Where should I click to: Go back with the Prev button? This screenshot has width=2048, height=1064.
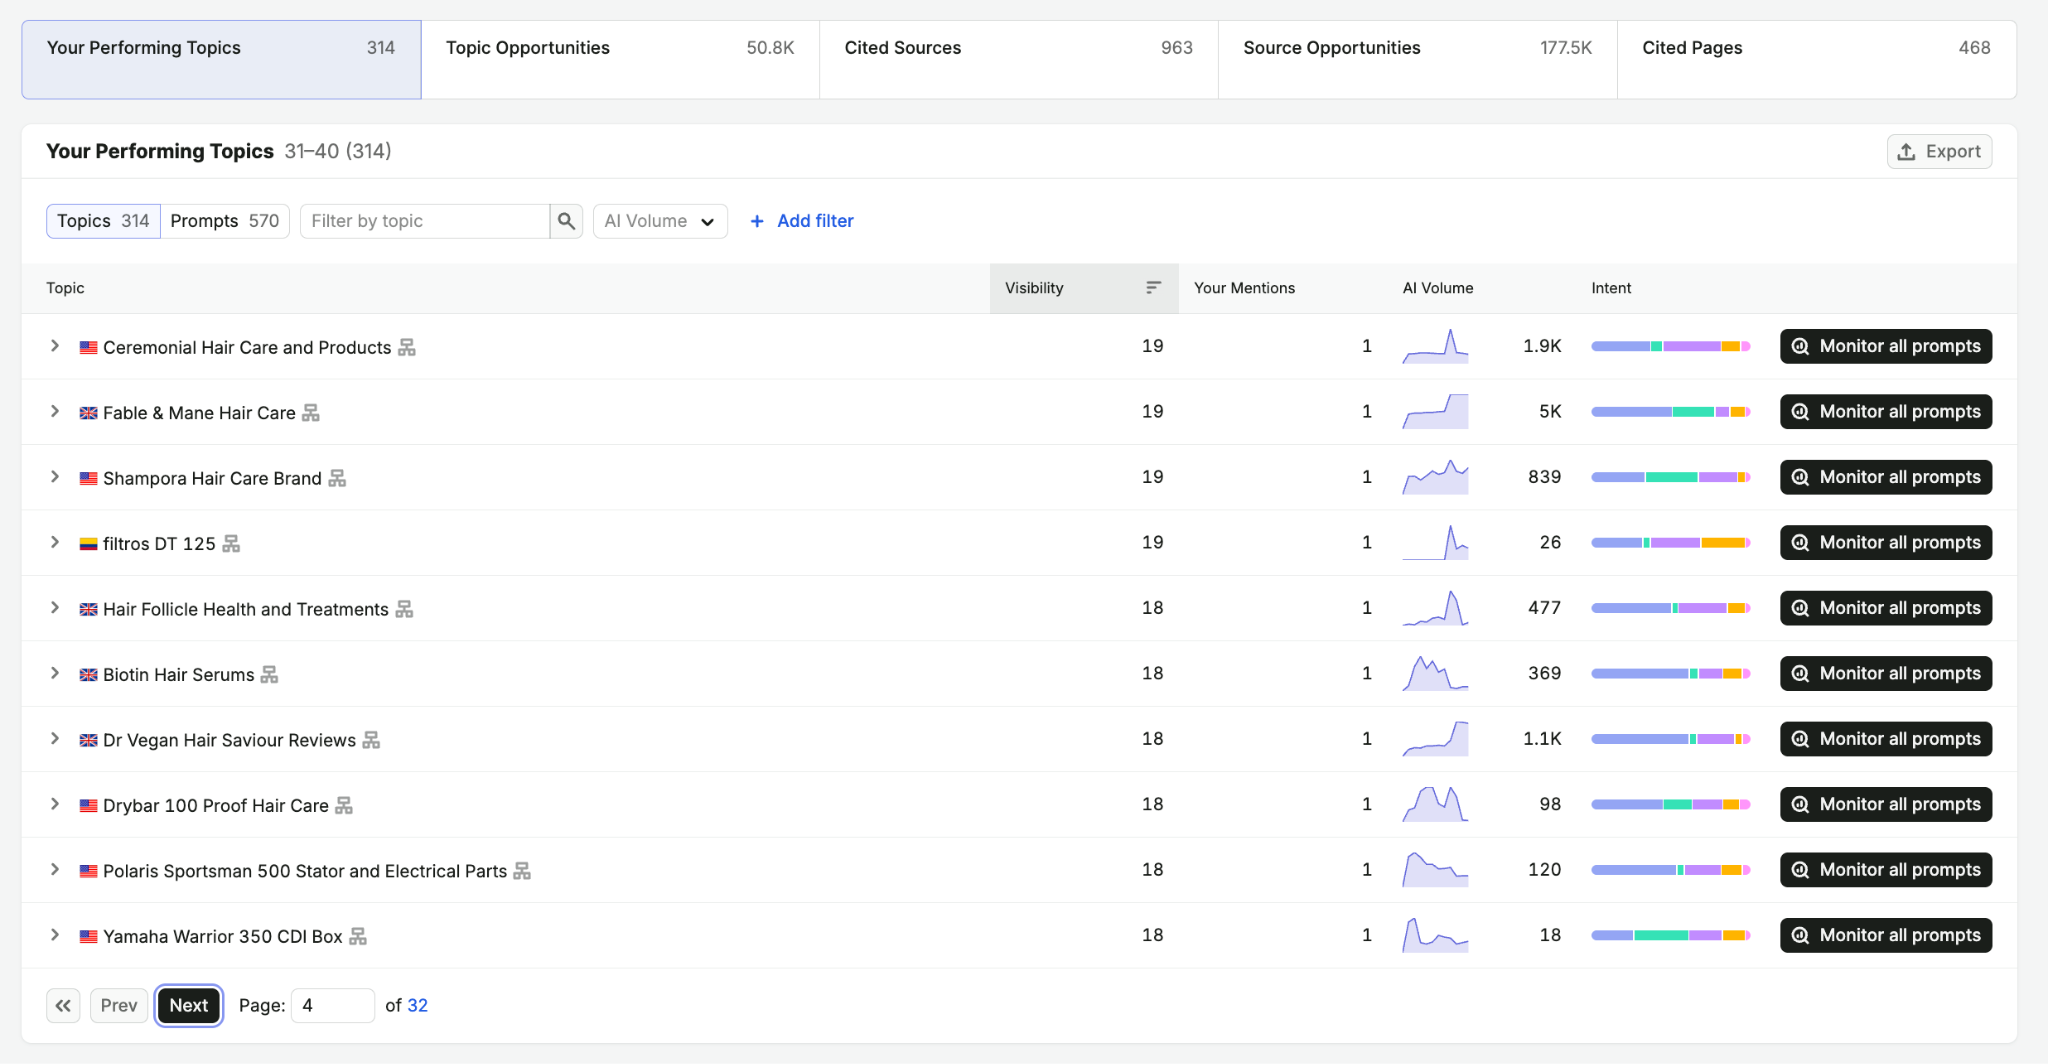pyautogui.click(x=119, y=1006)
